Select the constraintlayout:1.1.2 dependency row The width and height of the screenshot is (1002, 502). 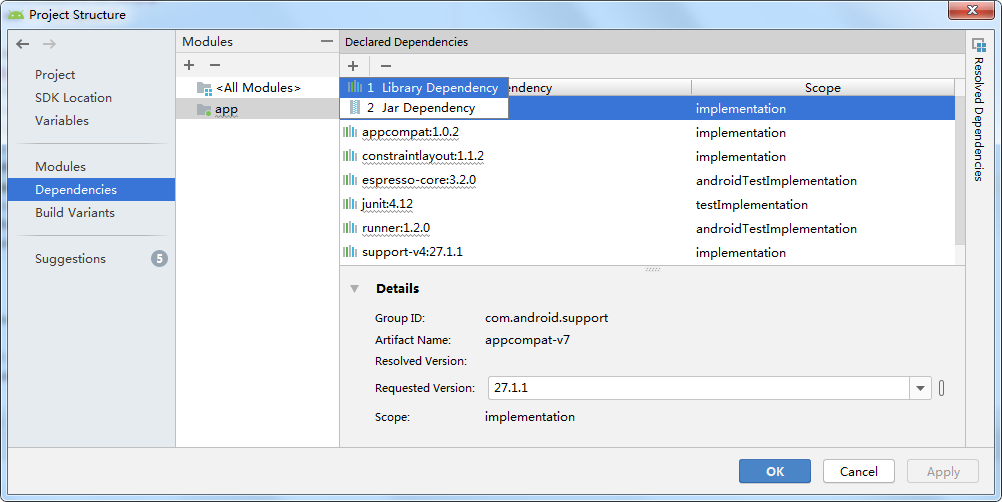(x=647, y=156)
